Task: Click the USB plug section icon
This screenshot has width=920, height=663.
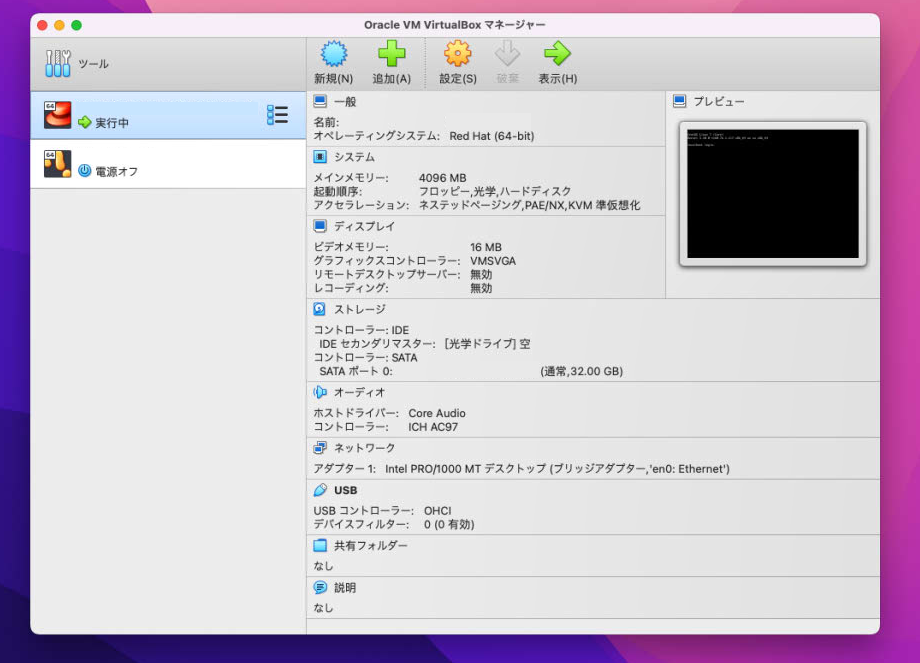Action: pyautogui.click(x=320, y=490)
